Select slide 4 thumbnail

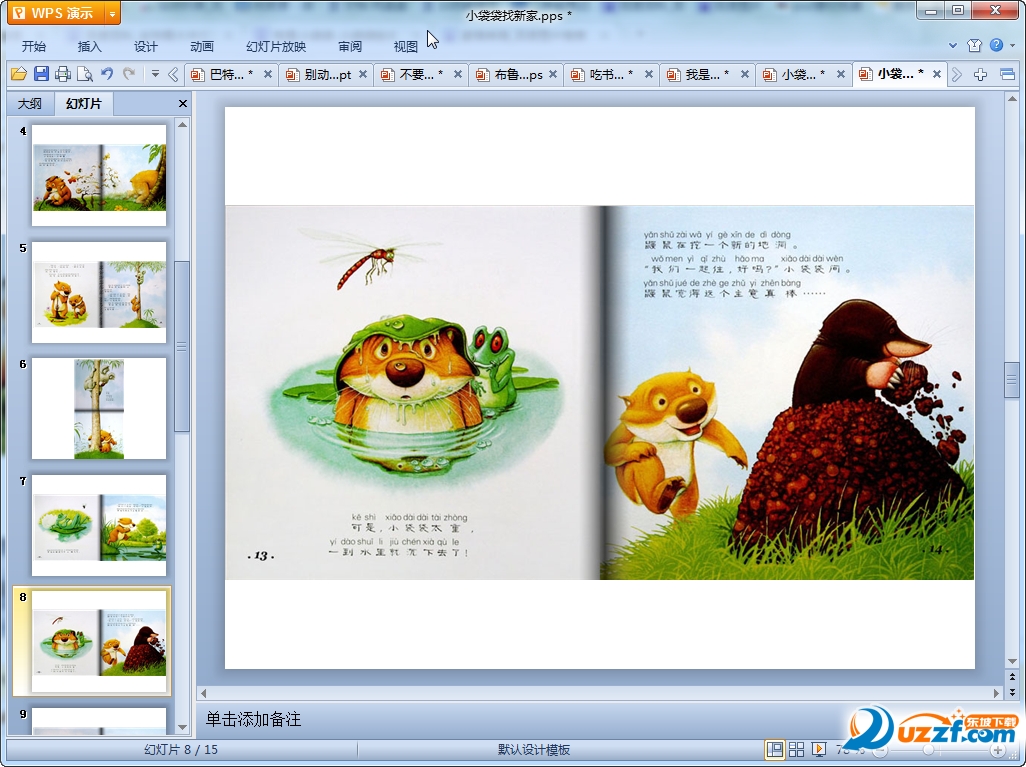point(99,175)
